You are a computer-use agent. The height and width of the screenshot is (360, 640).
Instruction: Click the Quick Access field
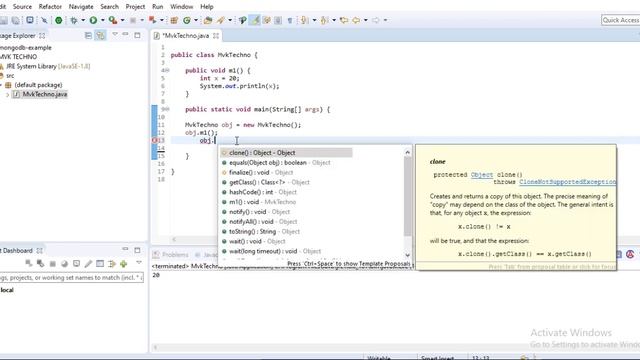620,20
